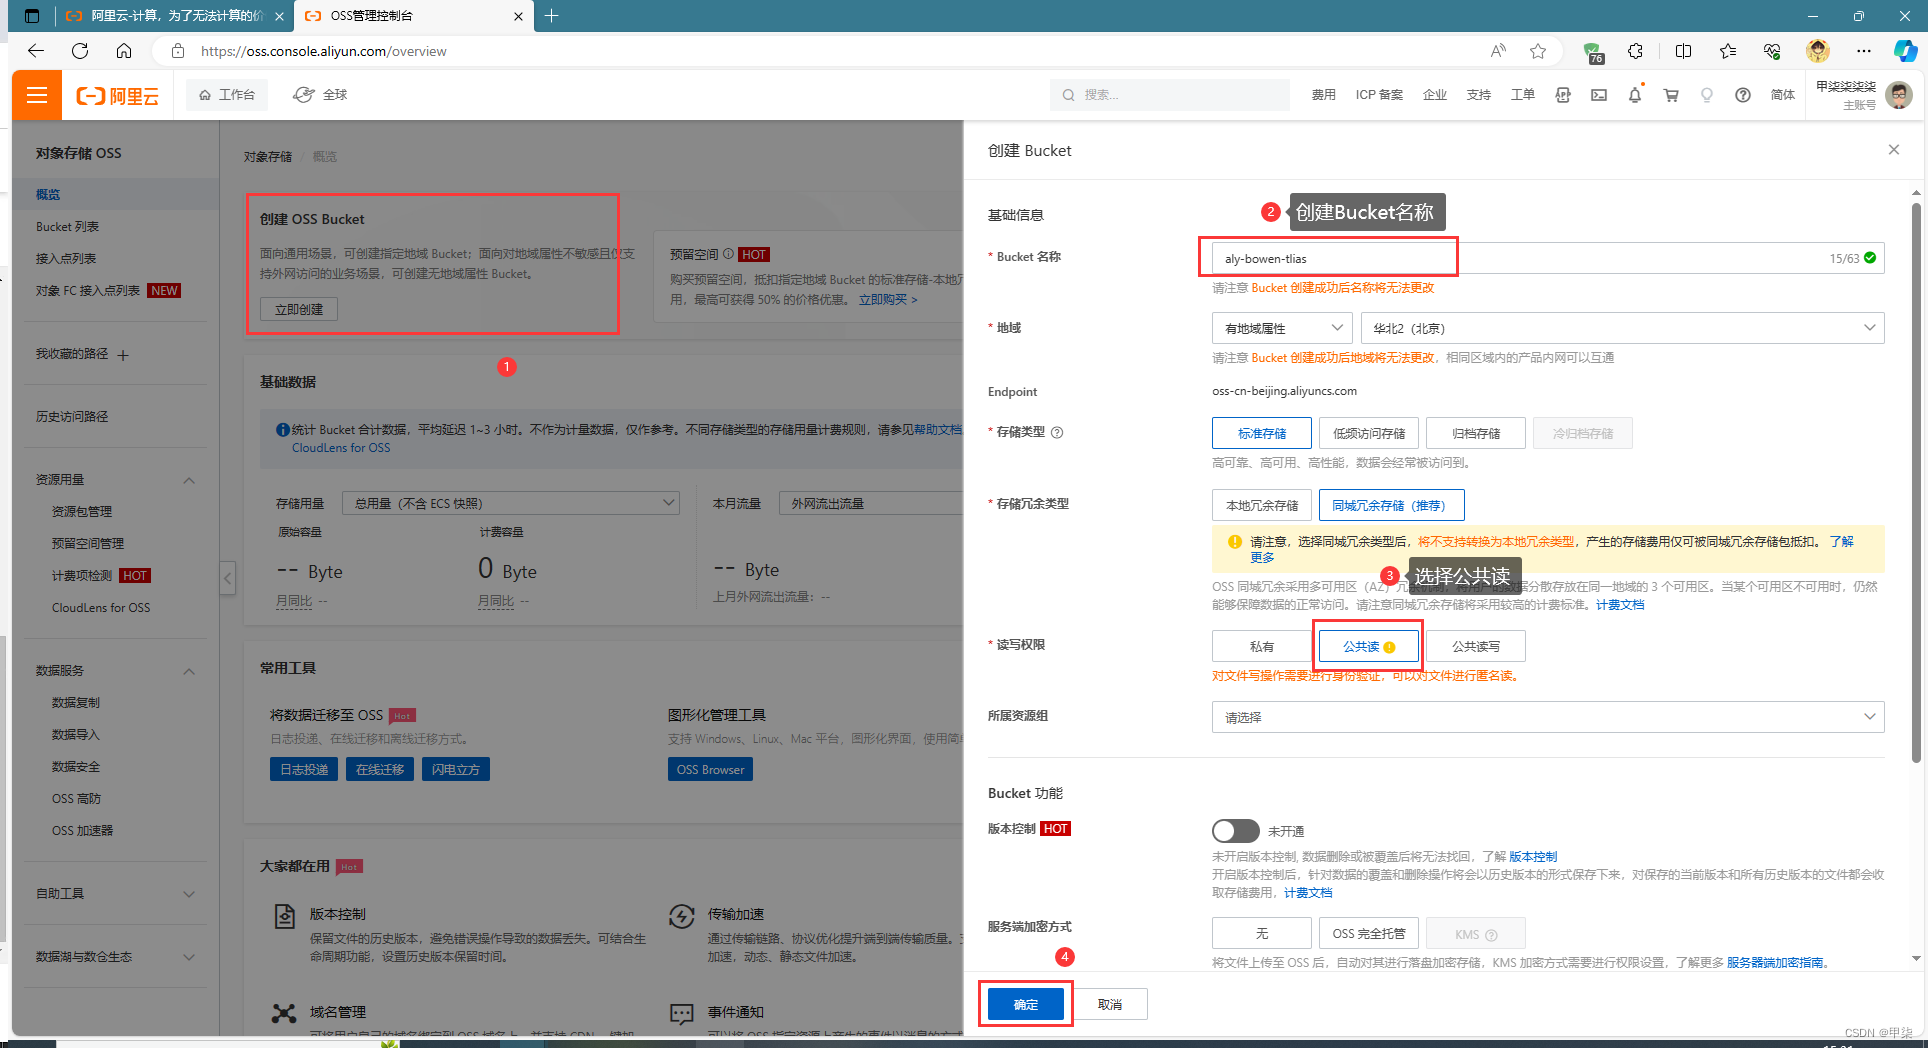The height and width of the screenshot is (1048, 1928).
Task: Choose OSS 完全托管 encryption
Action: (1368, 933)
